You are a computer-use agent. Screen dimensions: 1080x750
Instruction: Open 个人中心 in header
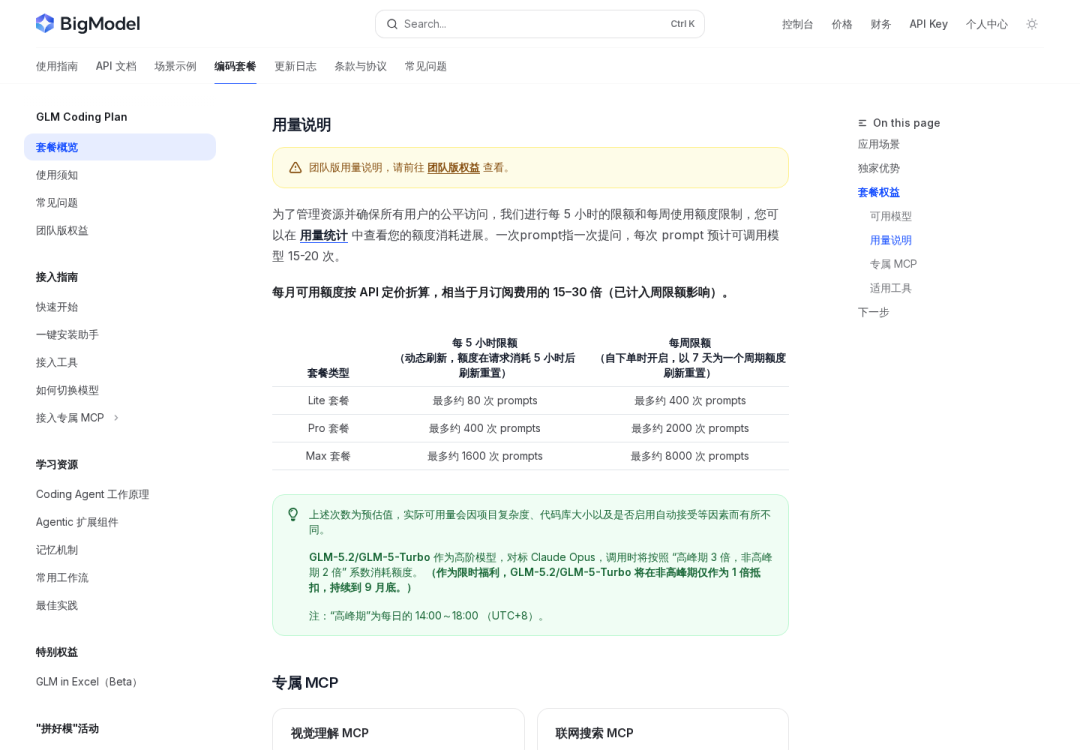coord(986,24)
